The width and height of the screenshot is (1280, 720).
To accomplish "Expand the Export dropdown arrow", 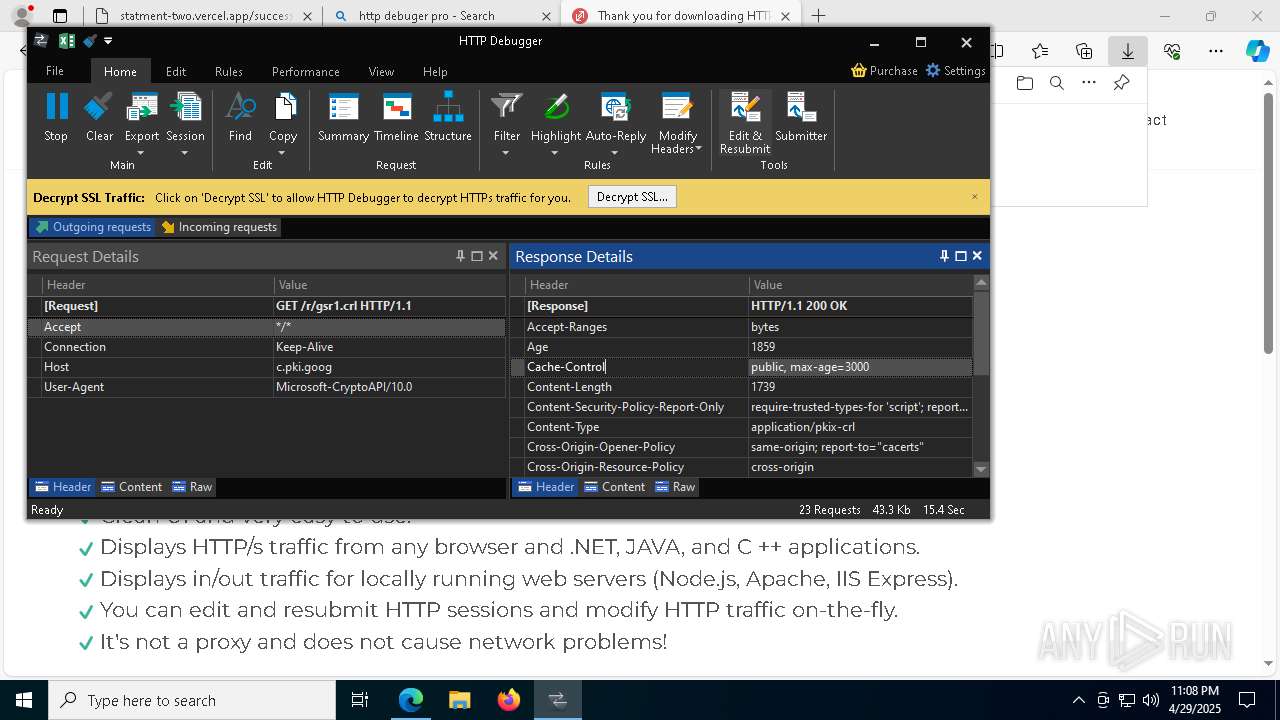I will (141, 153).
